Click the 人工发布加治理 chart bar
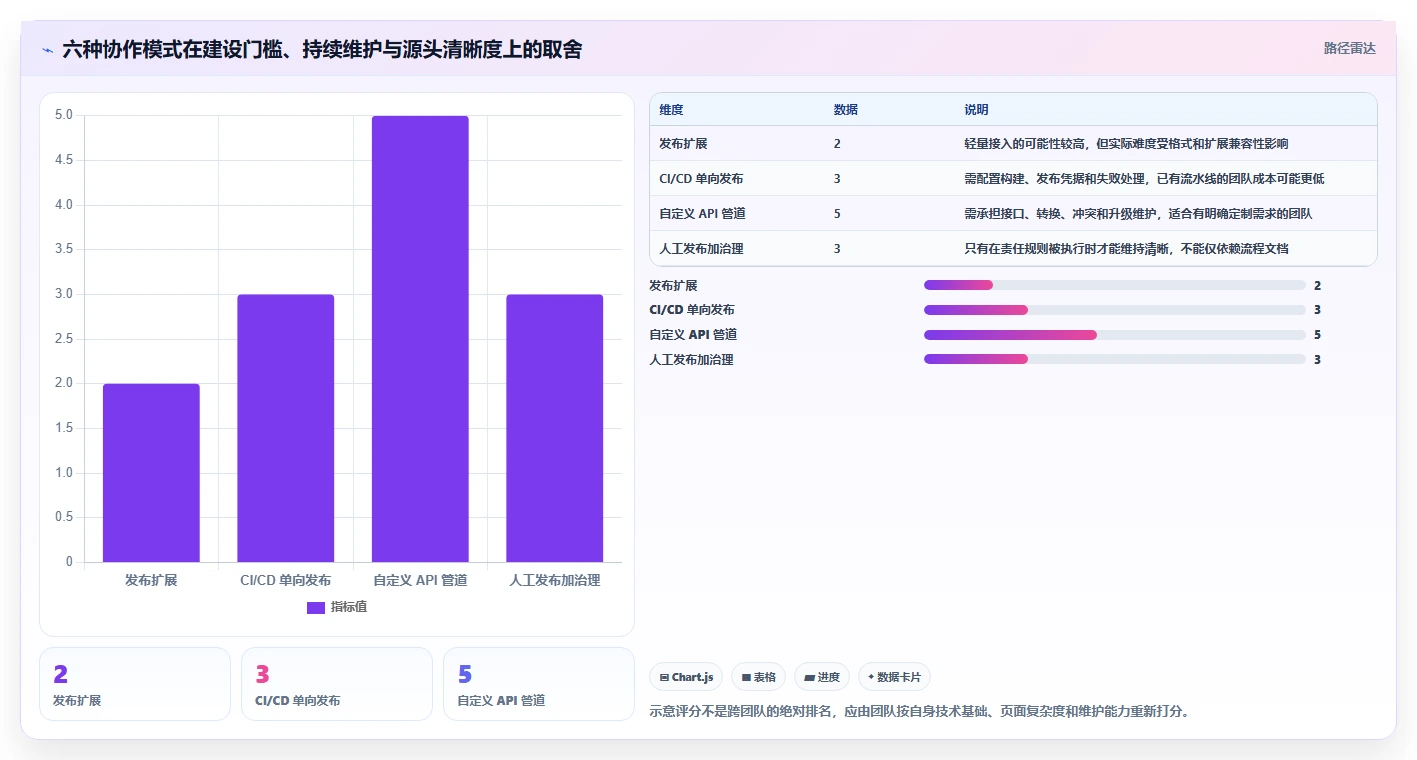Screen dimensions: 1417x760 [x=555, y=428]
